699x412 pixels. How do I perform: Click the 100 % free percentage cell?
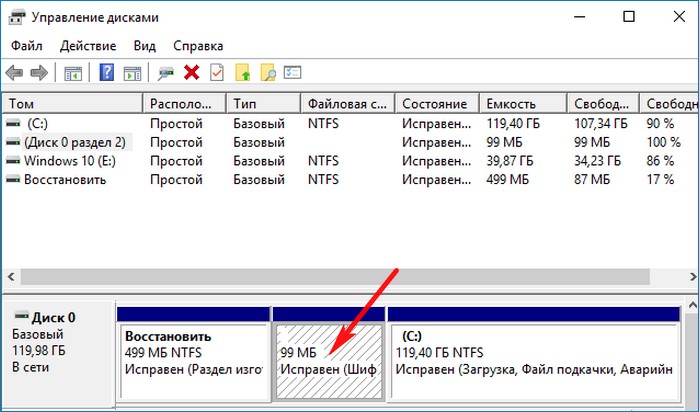tap(663, 142)
